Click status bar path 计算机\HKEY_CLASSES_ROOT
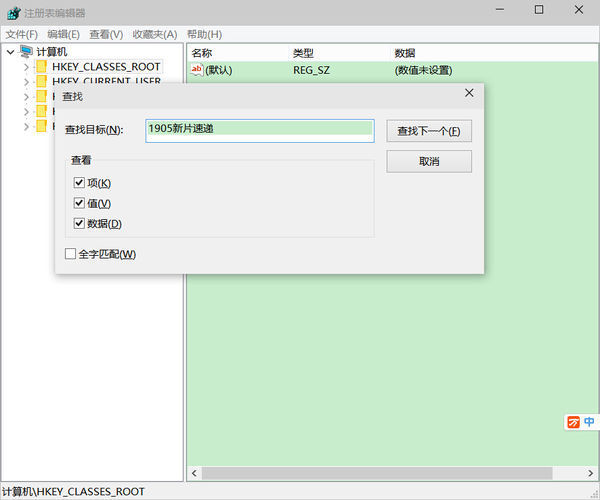 click(x=73, y=492)
